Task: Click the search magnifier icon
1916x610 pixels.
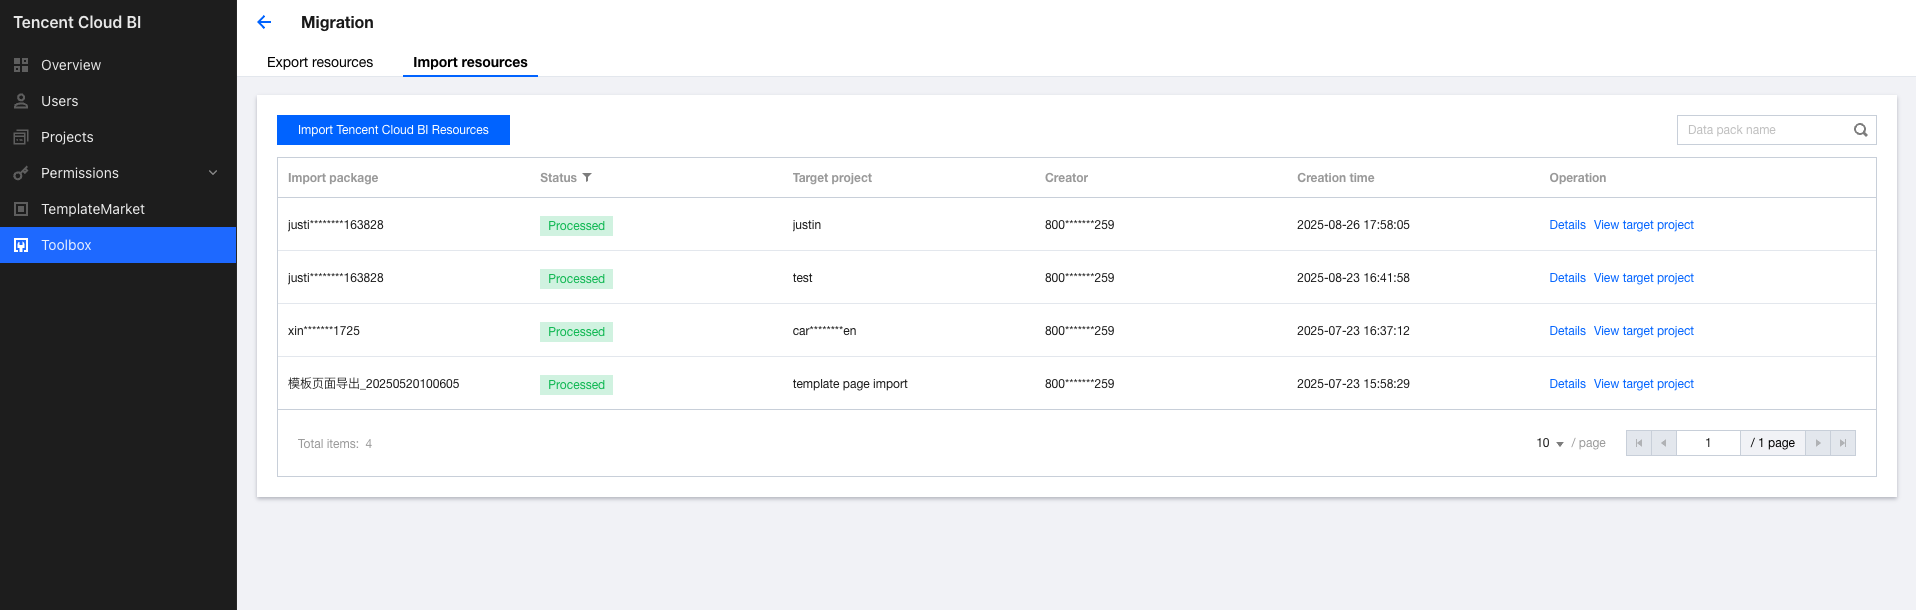Action: click(x=1860, y=130)
